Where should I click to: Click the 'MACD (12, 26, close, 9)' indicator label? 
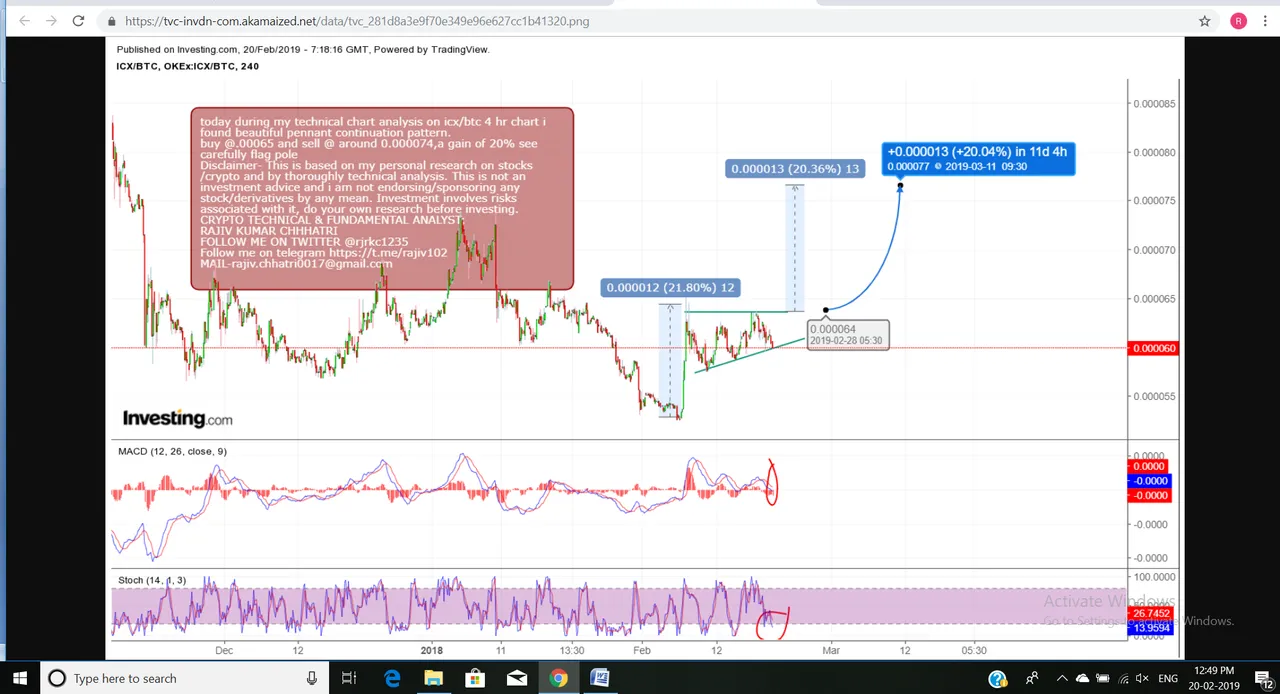[172, 451]
